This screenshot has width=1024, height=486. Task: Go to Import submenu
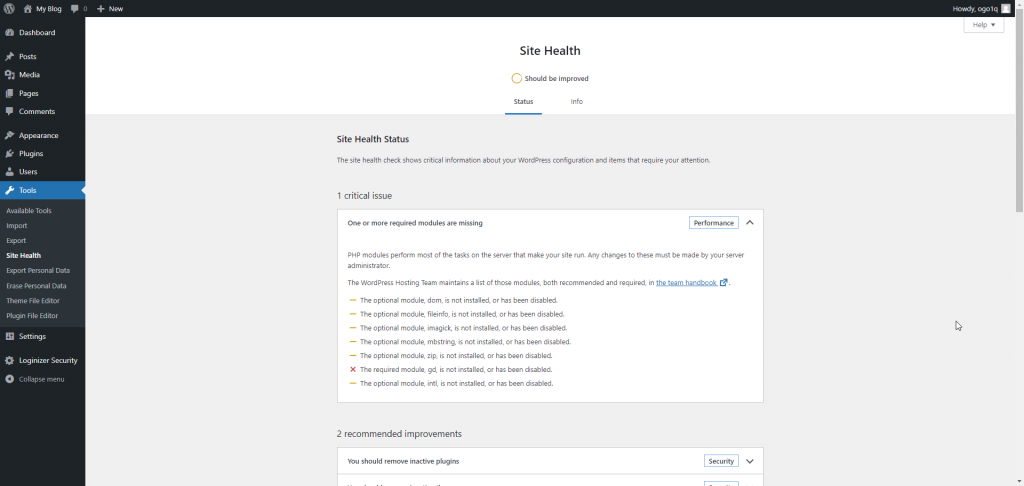point(17,226)
